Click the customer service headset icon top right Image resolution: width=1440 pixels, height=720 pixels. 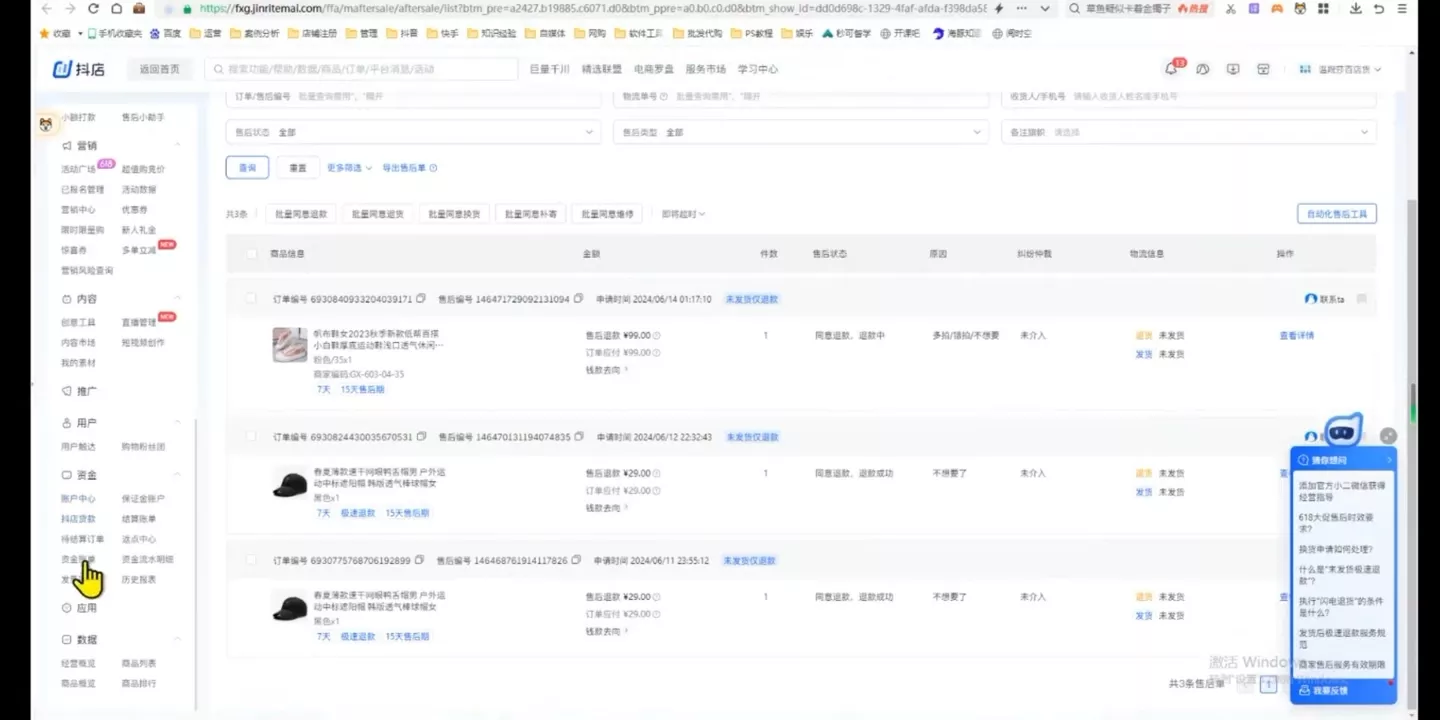tap(1203, 68)
